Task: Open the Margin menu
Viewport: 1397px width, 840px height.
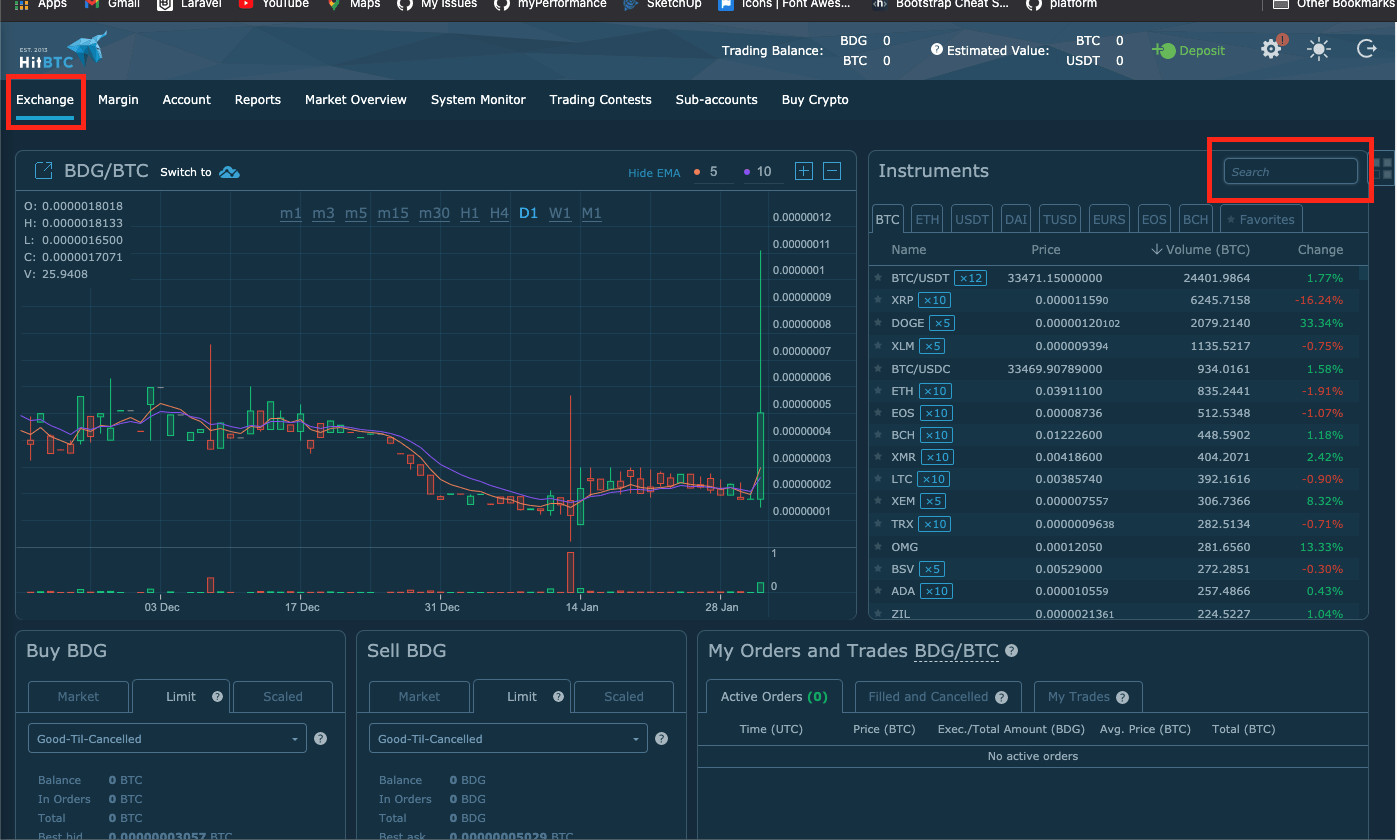Action: point(118,100)
